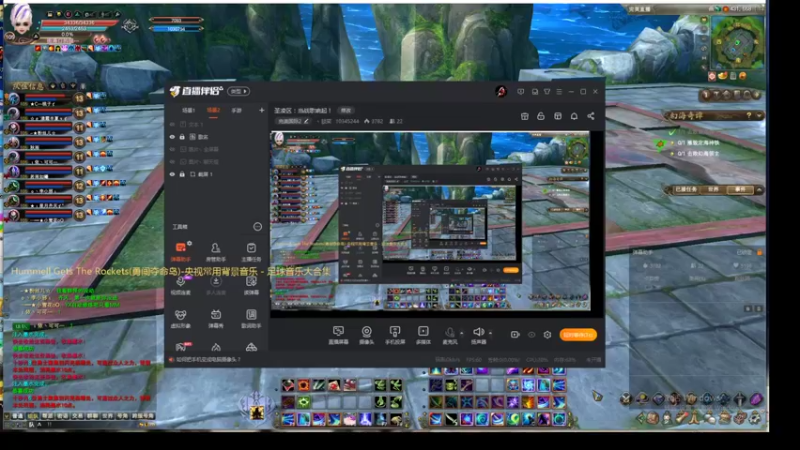This screenshot has height=450, width=800.
Task: Click the unlock padlock icon in header
Action: click(541, 116)
